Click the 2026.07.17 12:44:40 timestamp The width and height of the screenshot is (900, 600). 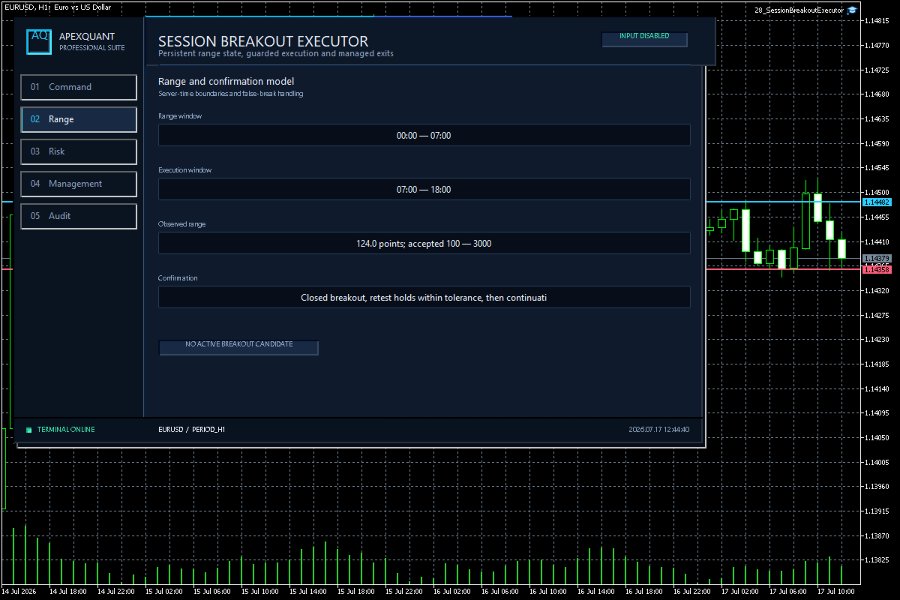pos(659,429)
